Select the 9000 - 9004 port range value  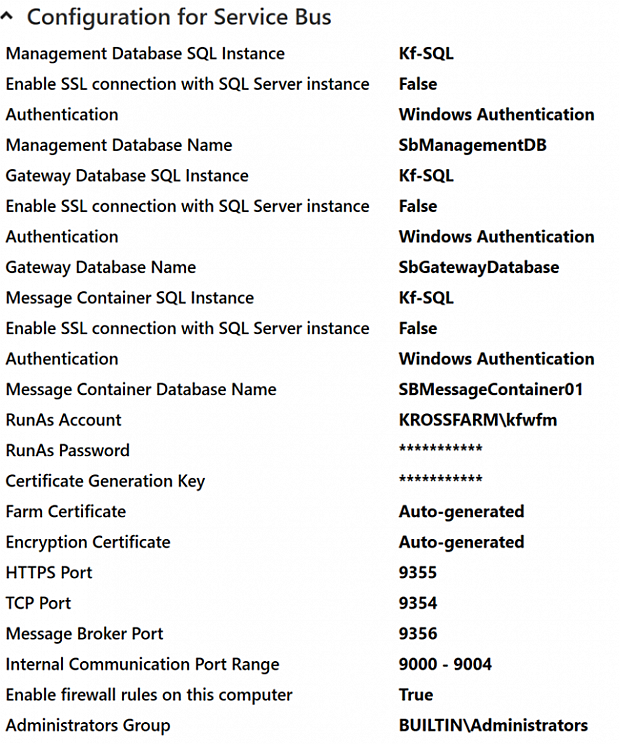point(445,664)
